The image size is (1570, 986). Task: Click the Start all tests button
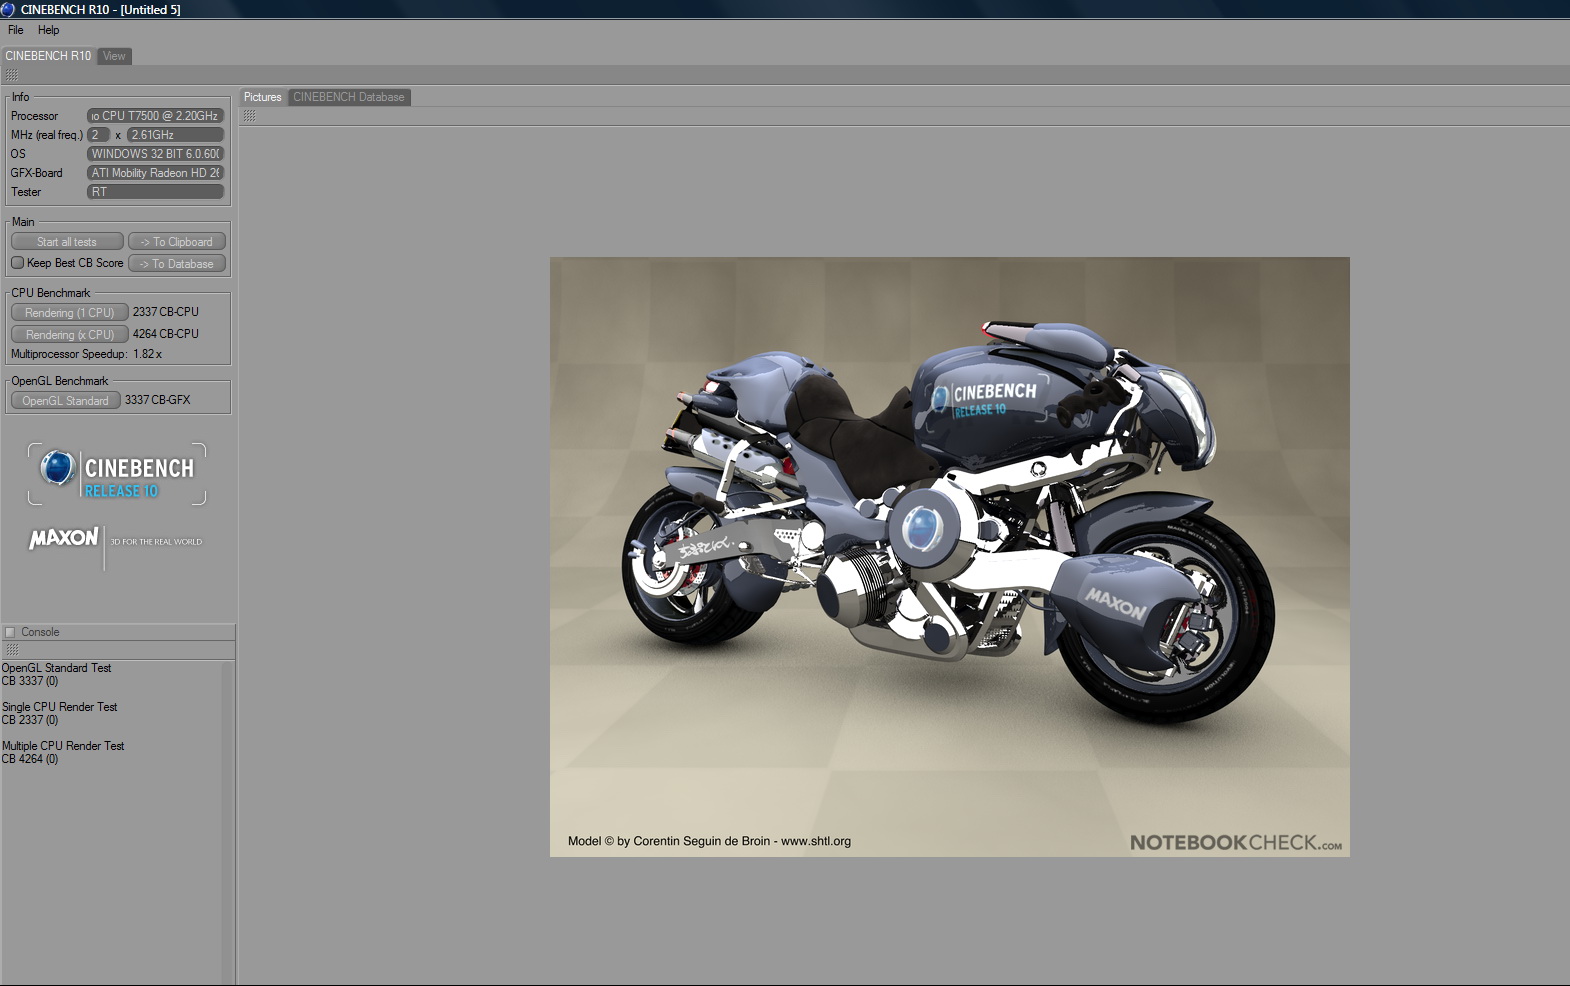click(67, 242)
